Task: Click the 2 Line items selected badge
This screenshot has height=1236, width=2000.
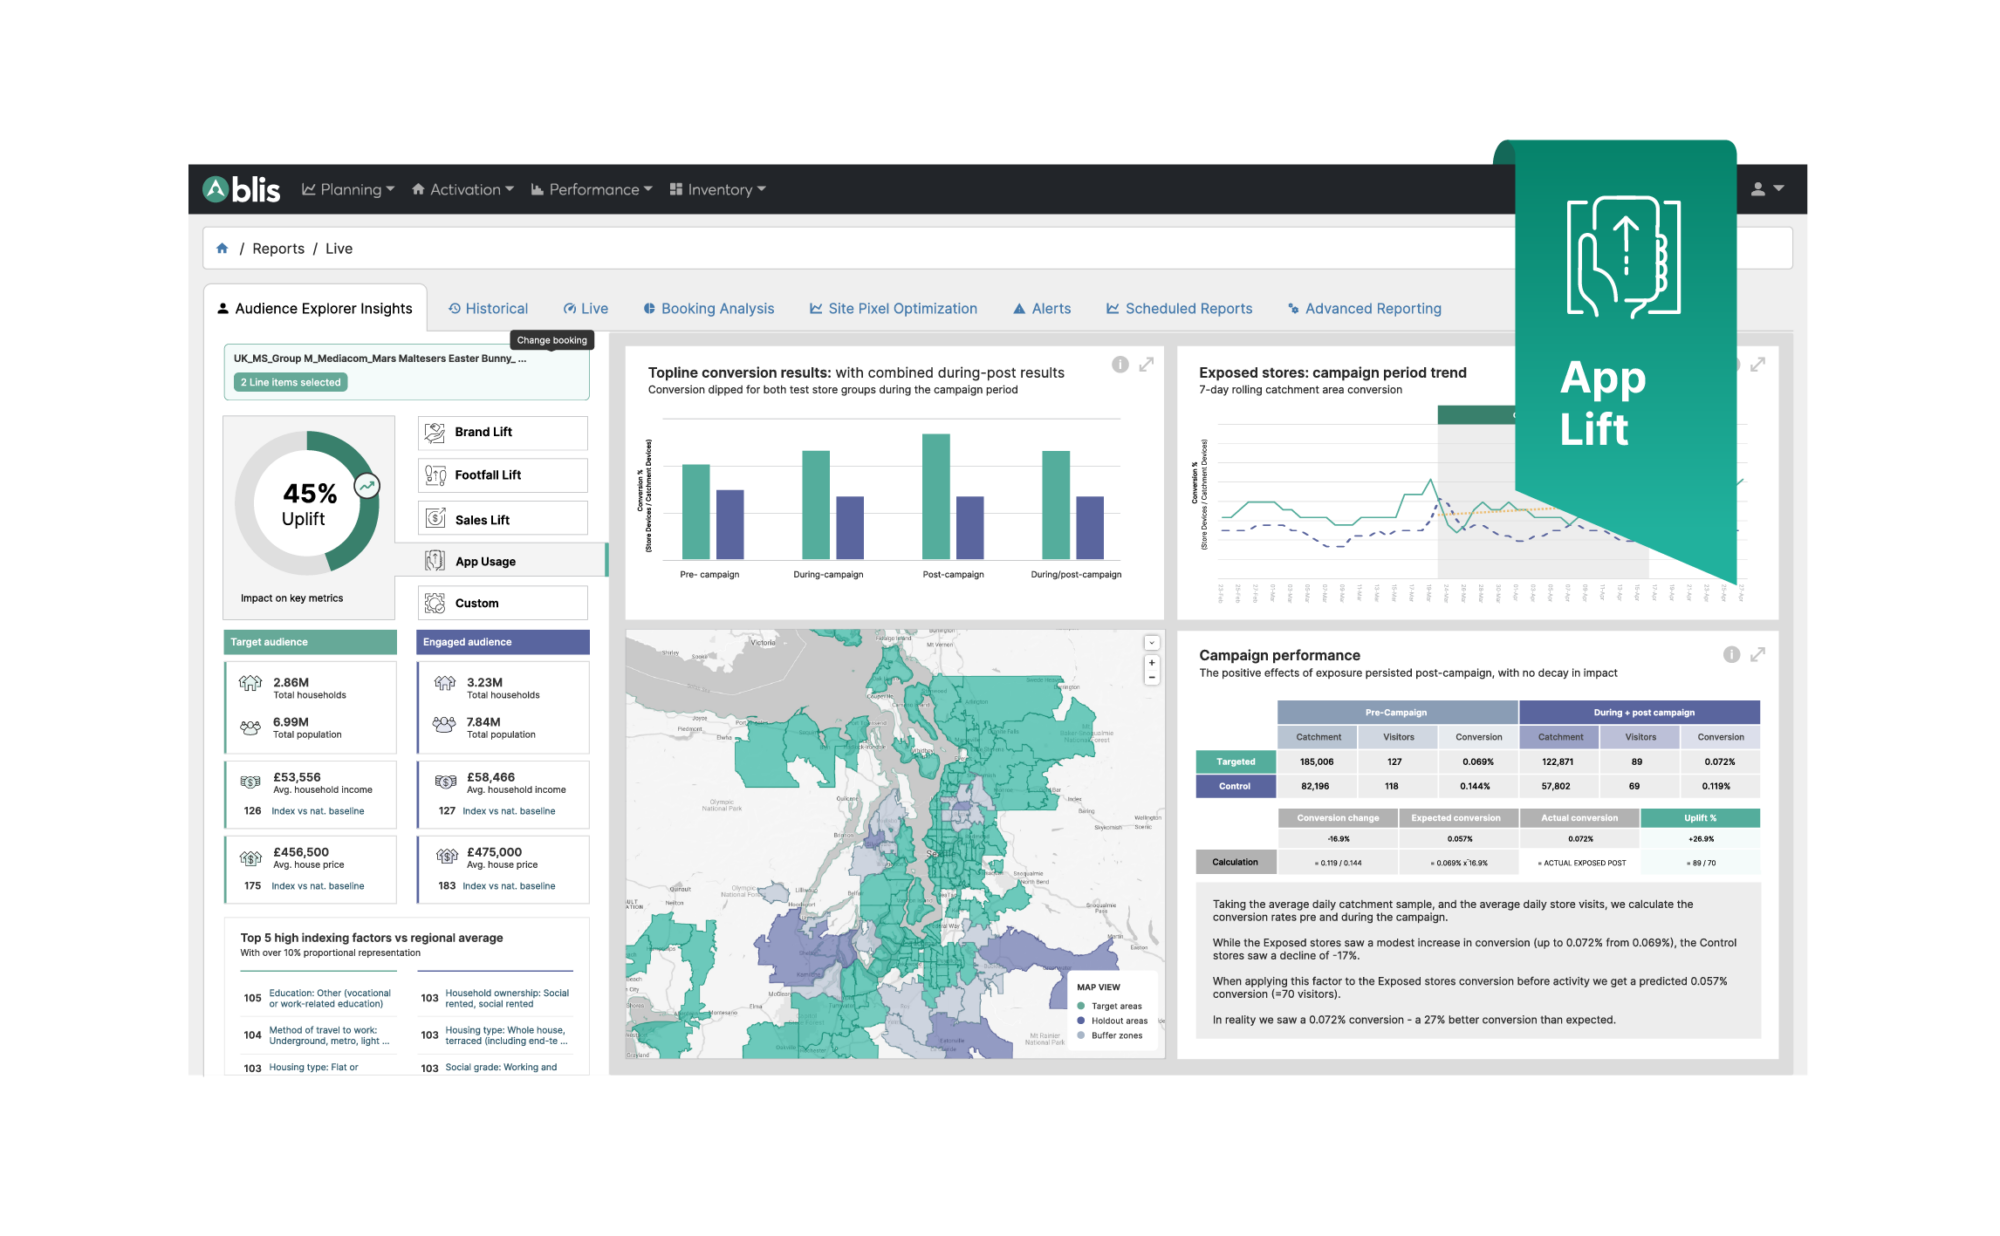Action: (x=291, y=382)
